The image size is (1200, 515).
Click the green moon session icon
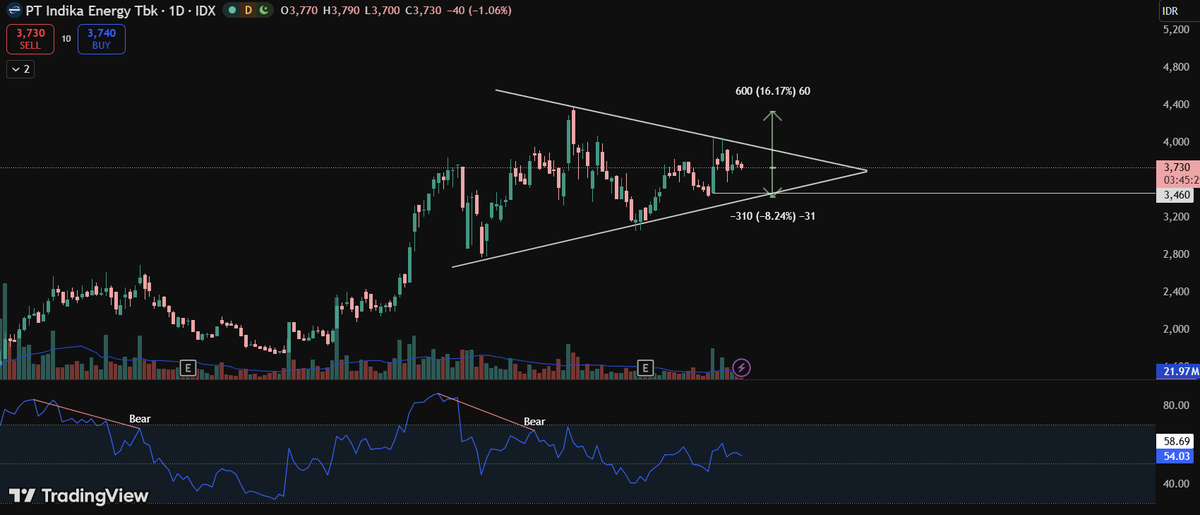pos(263,10)
